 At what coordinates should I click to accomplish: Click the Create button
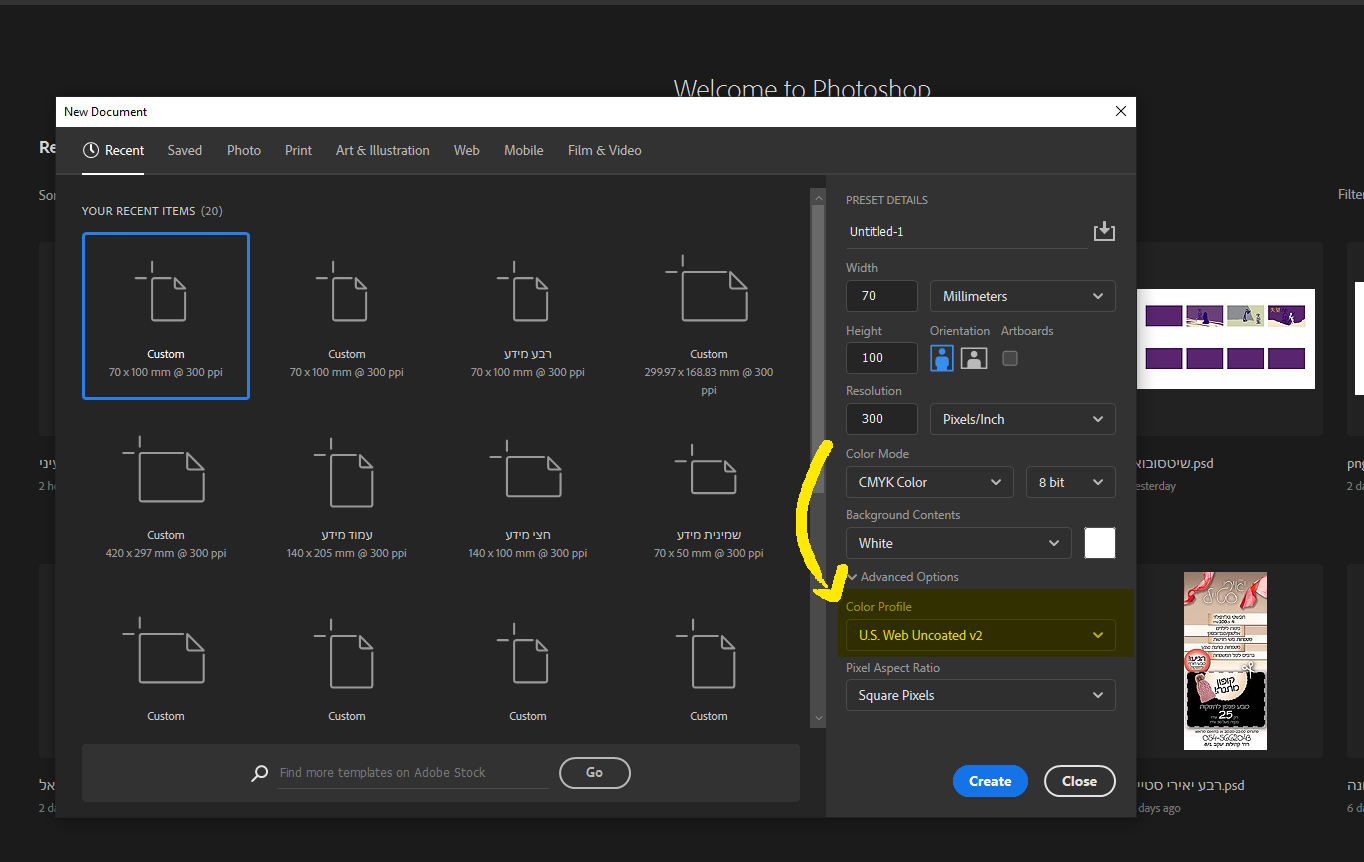tap(990, 781)
